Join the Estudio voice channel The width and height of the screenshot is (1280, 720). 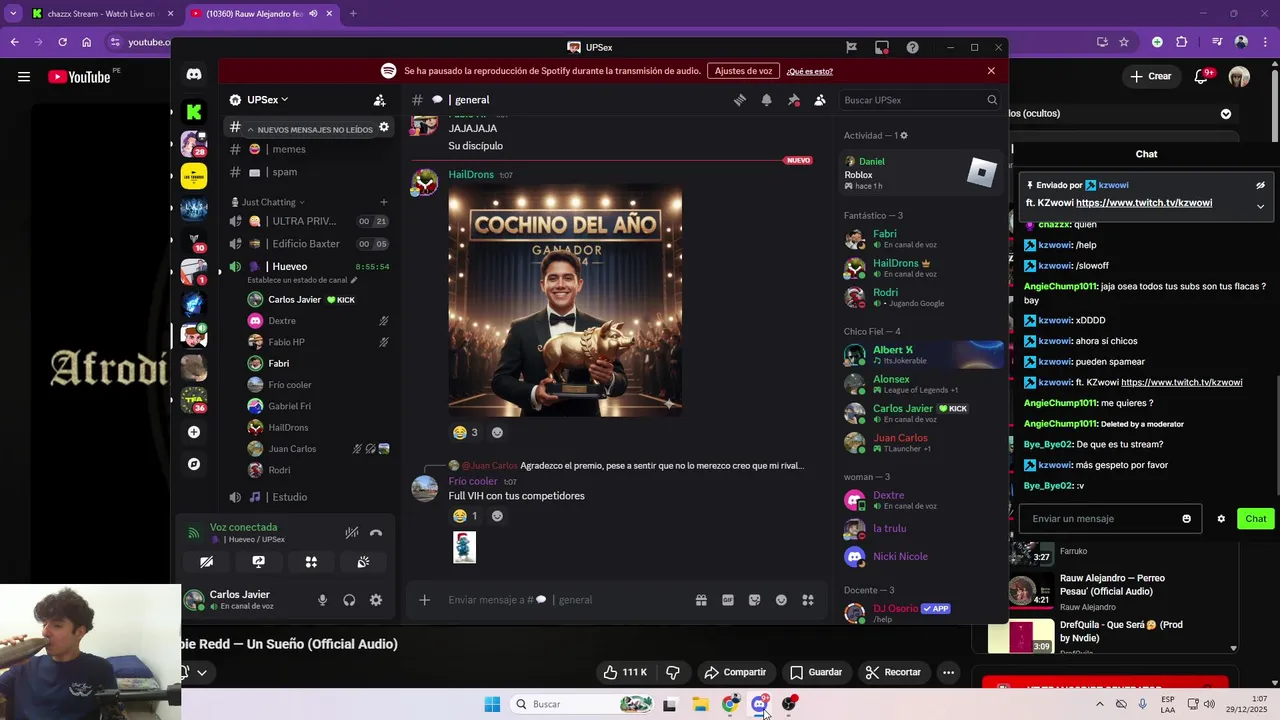tap(307, 497)
